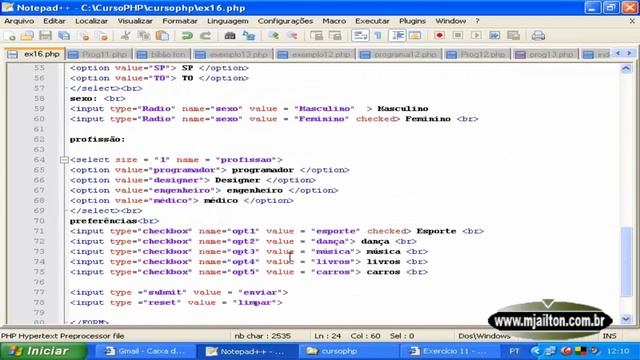This screenshot has width=640, height=360.
Task: Click the editor scrollbar up arrow
Action: pyautogui.click(x=626, y=69)
